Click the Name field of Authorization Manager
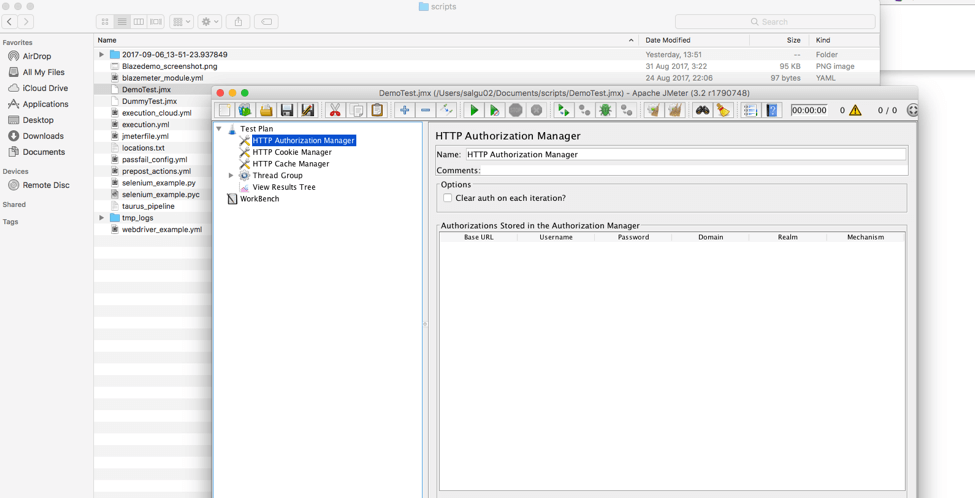This screenshot has height=498, width=975. tap(685, 154)
